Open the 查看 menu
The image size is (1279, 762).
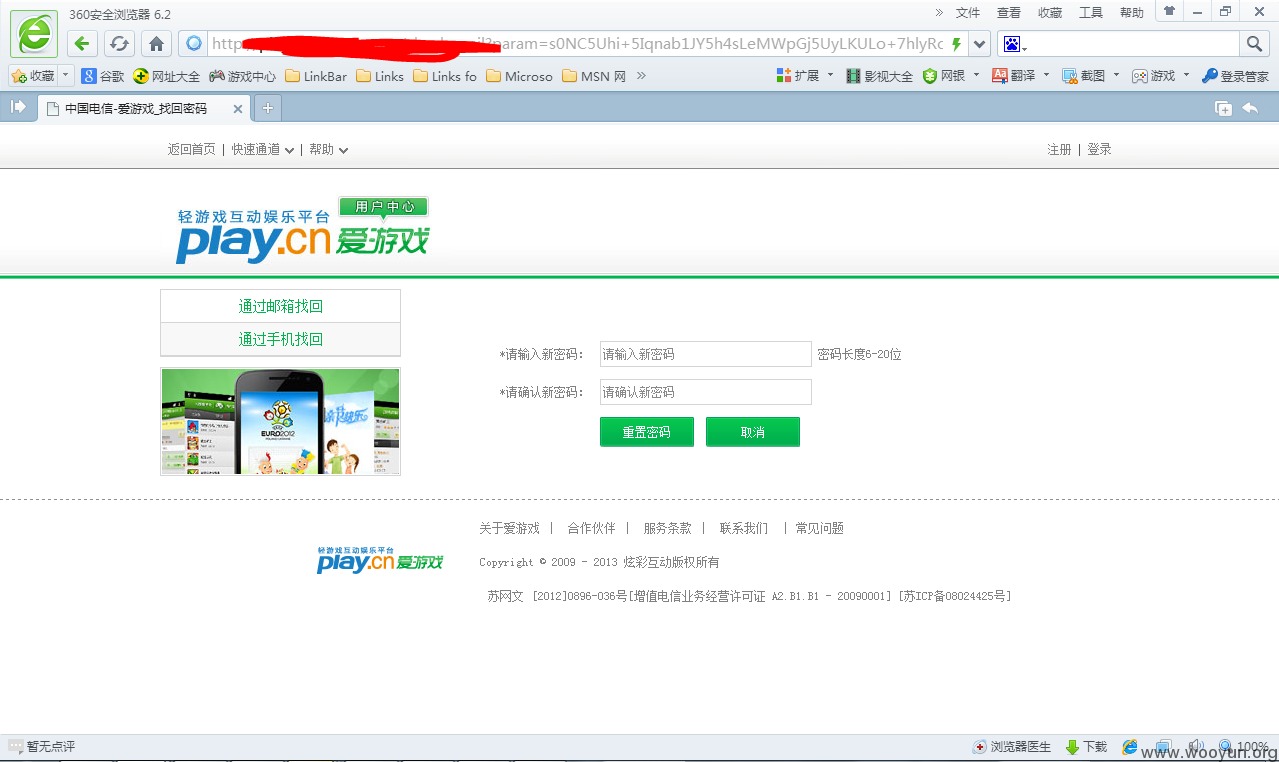1009,13
